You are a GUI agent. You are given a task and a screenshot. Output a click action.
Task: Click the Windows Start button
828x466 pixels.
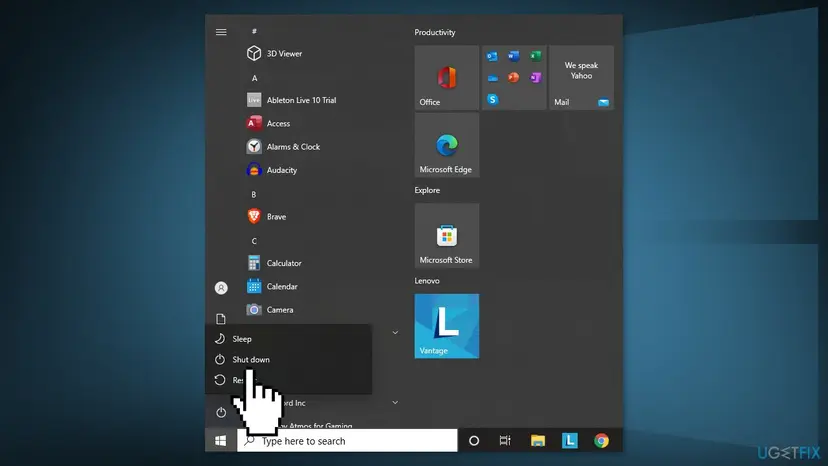point(221,441)
